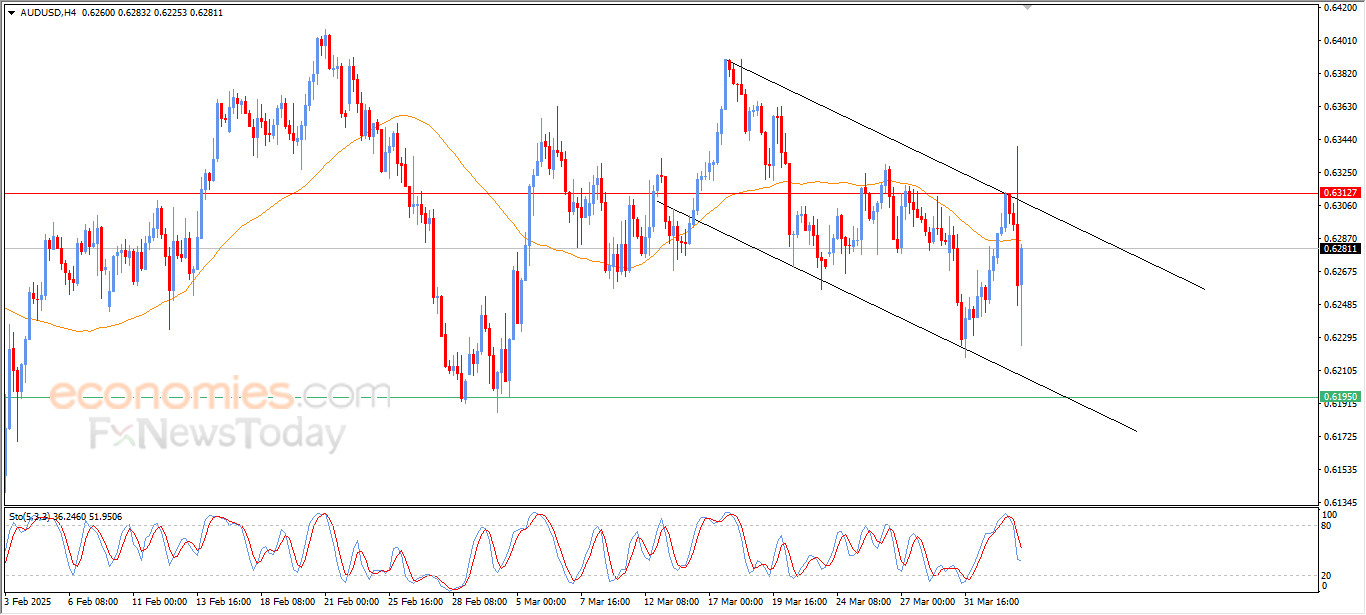Click the stochastic 80 level label
The image size is (1366, 615).
pos(1327,524)
